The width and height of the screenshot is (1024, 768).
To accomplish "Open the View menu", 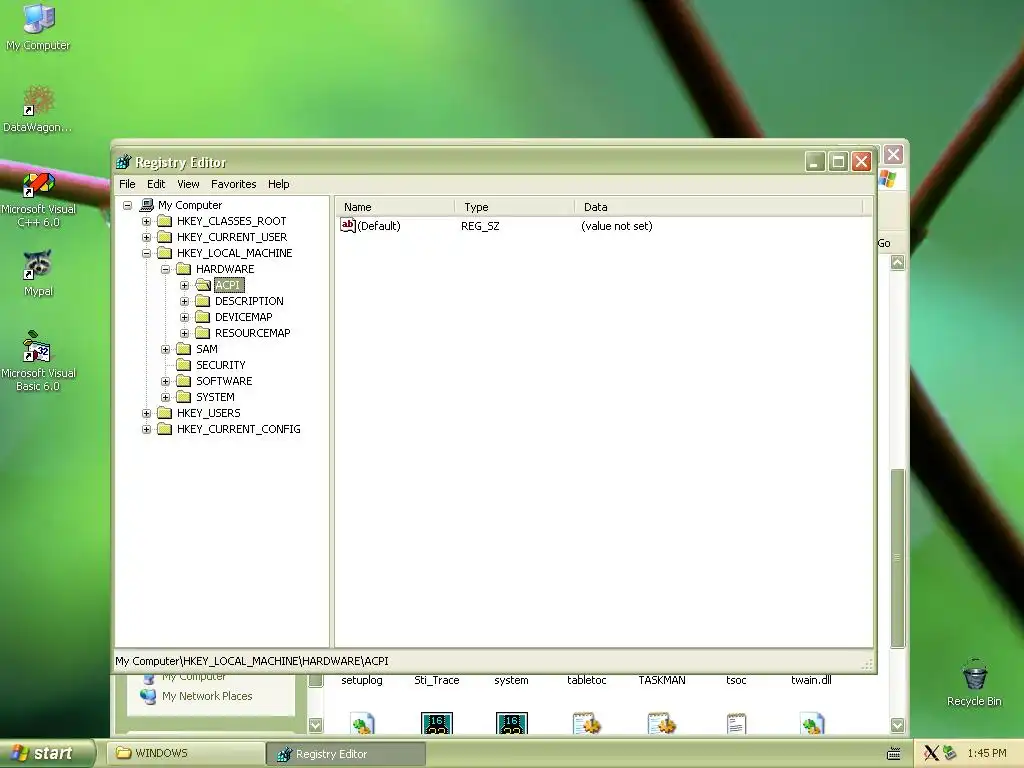I will [188, 184].
